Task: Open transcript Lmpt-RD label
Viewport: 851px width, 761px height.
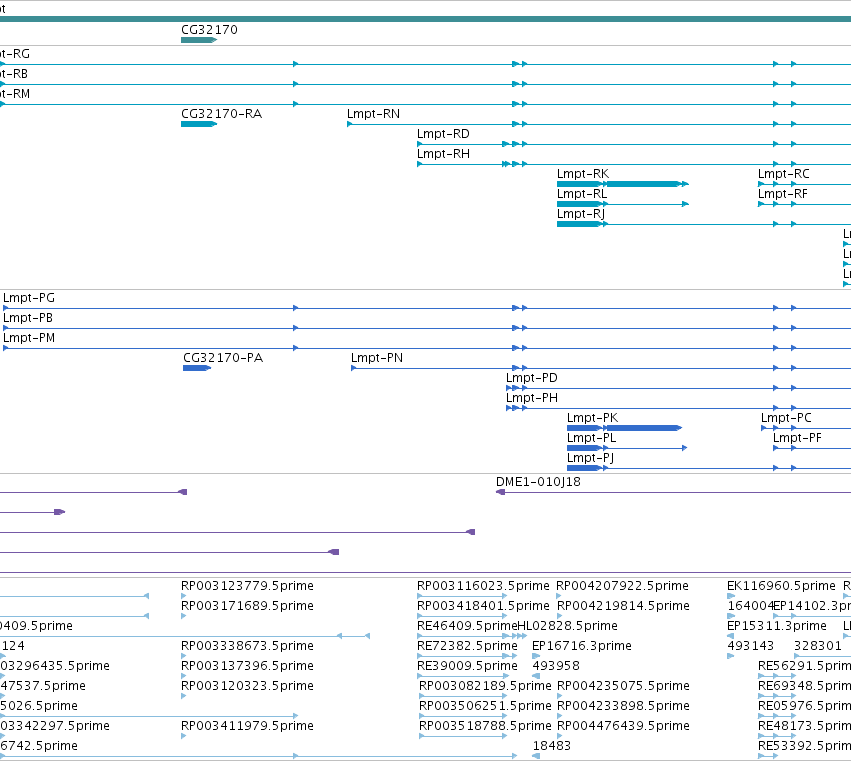Action: 443,134
